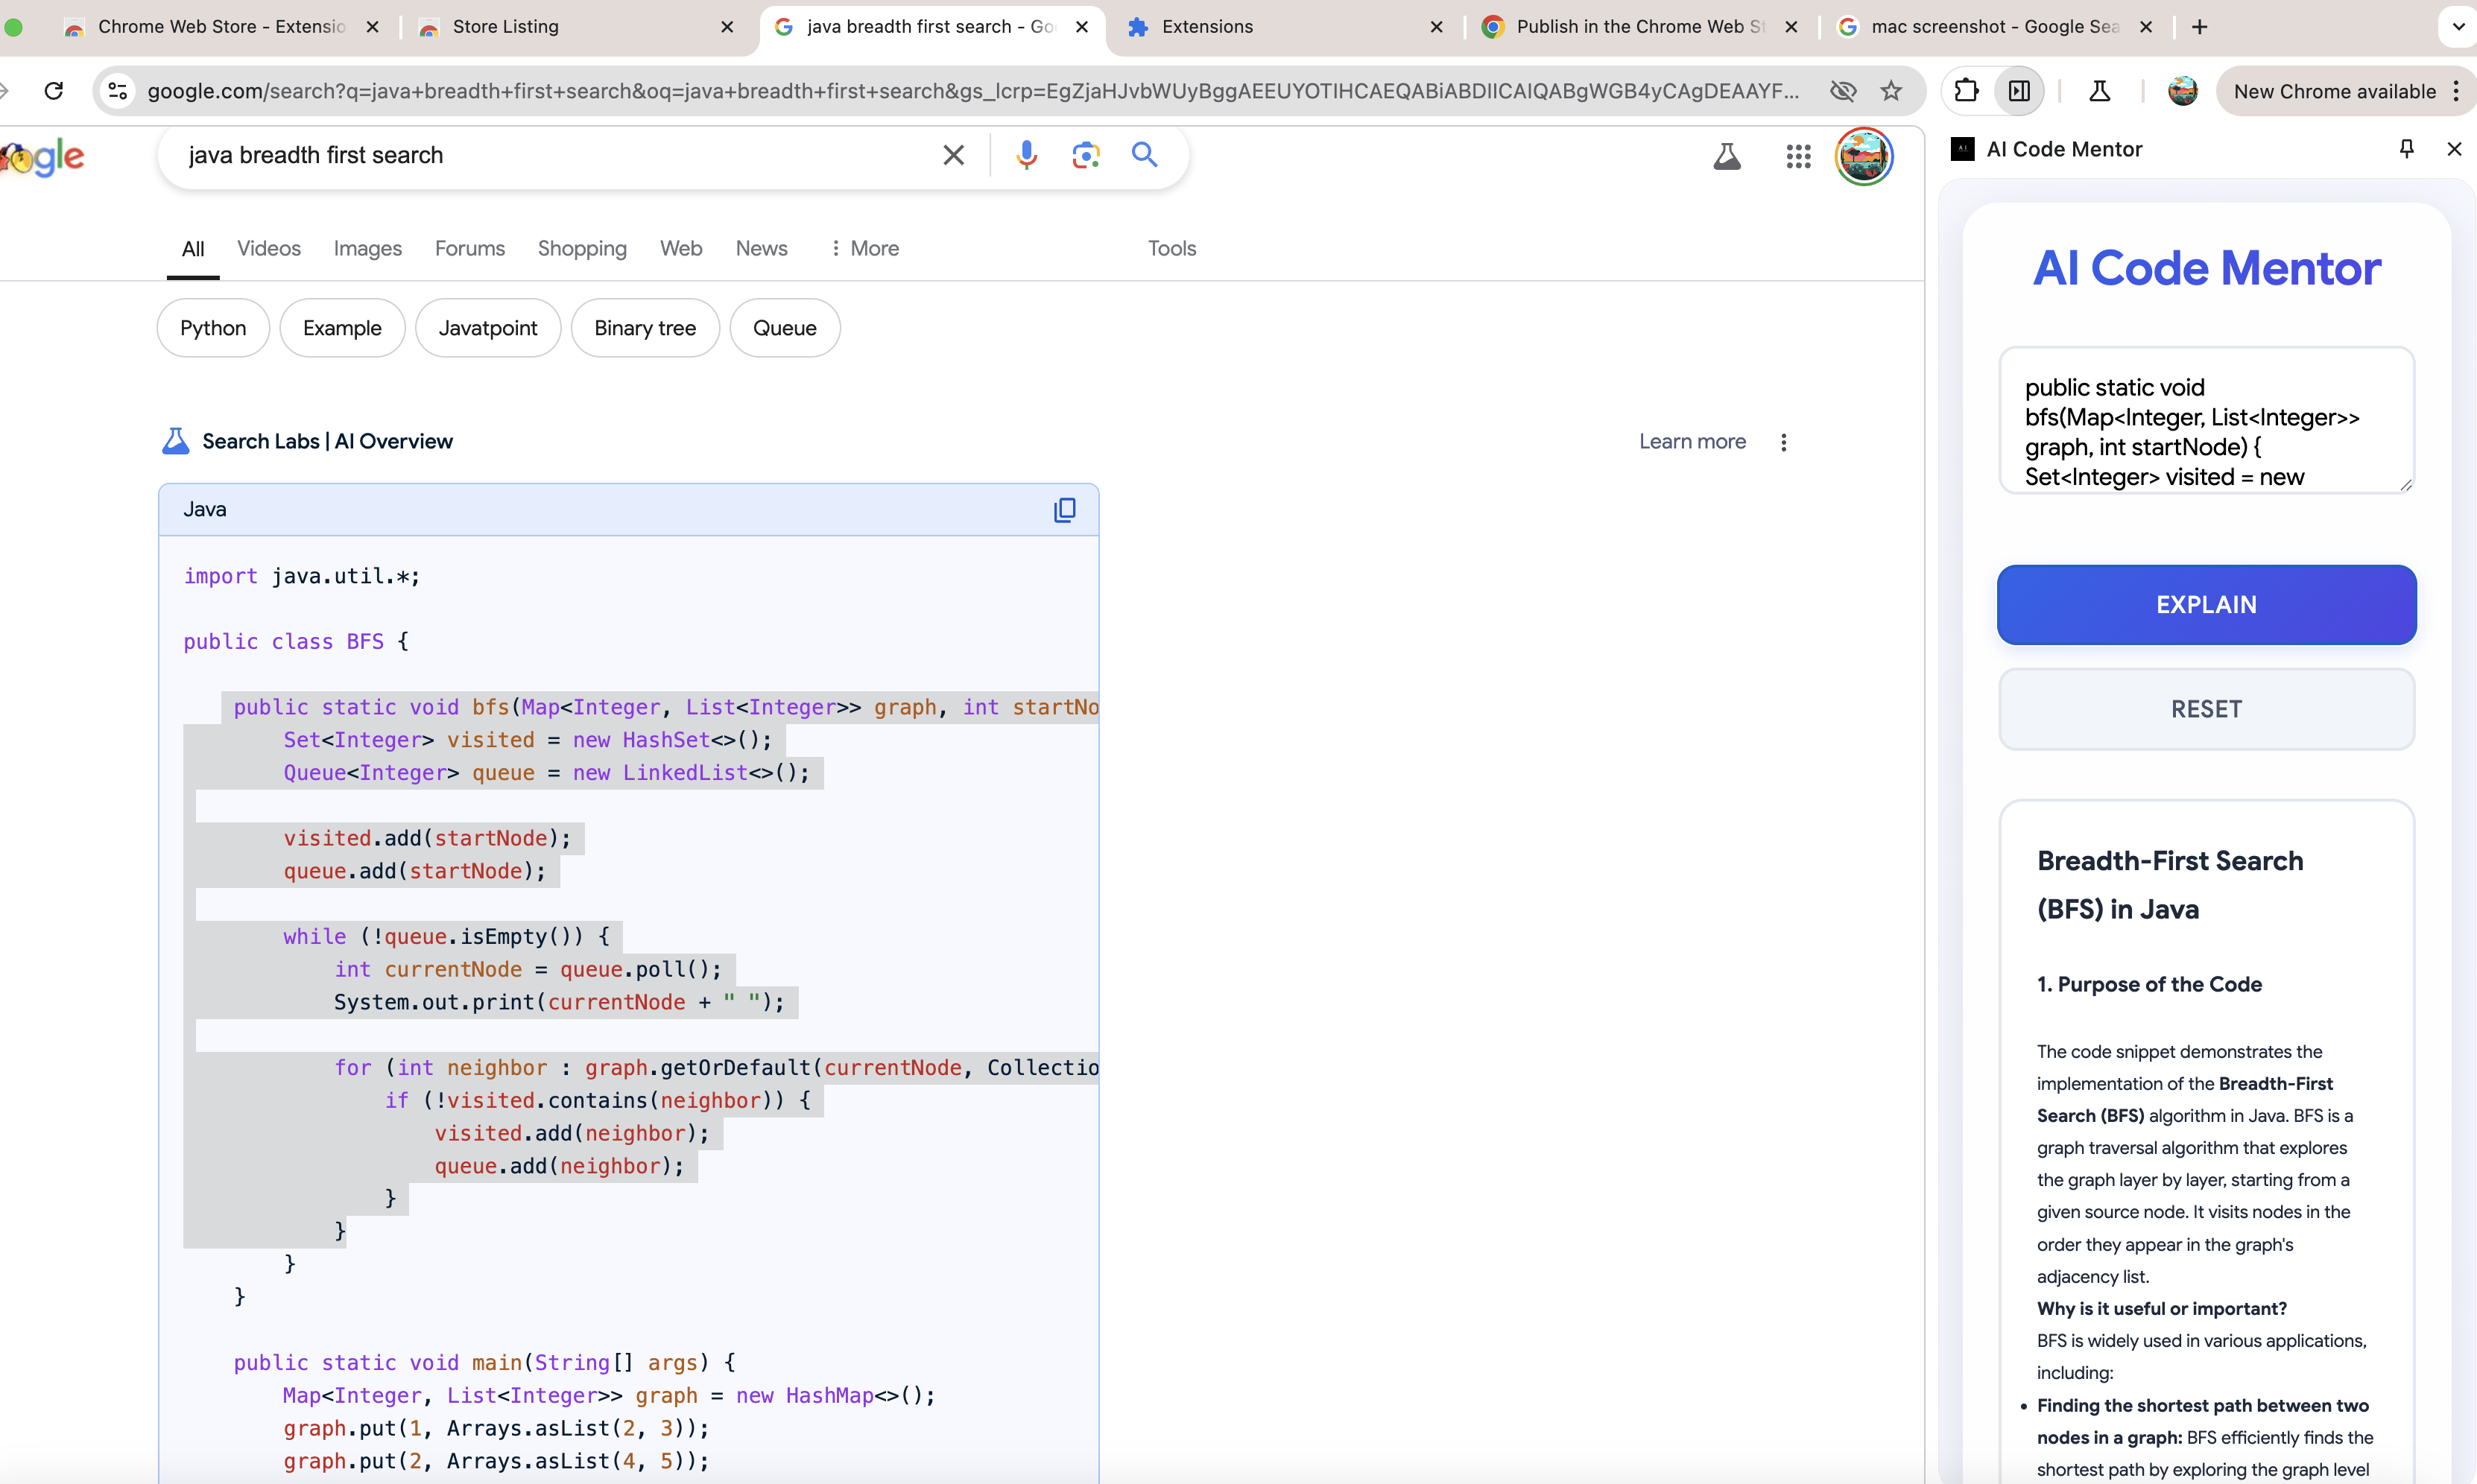Toggle the Chrome side panel
This screenshot has height=1484, width=2477.
coord(2019,91)
